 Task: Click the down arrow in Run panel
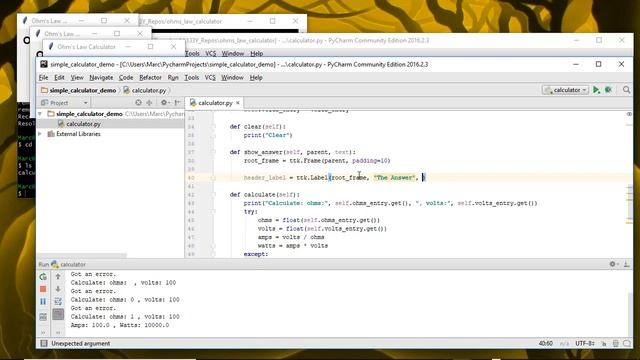point(58,289)
